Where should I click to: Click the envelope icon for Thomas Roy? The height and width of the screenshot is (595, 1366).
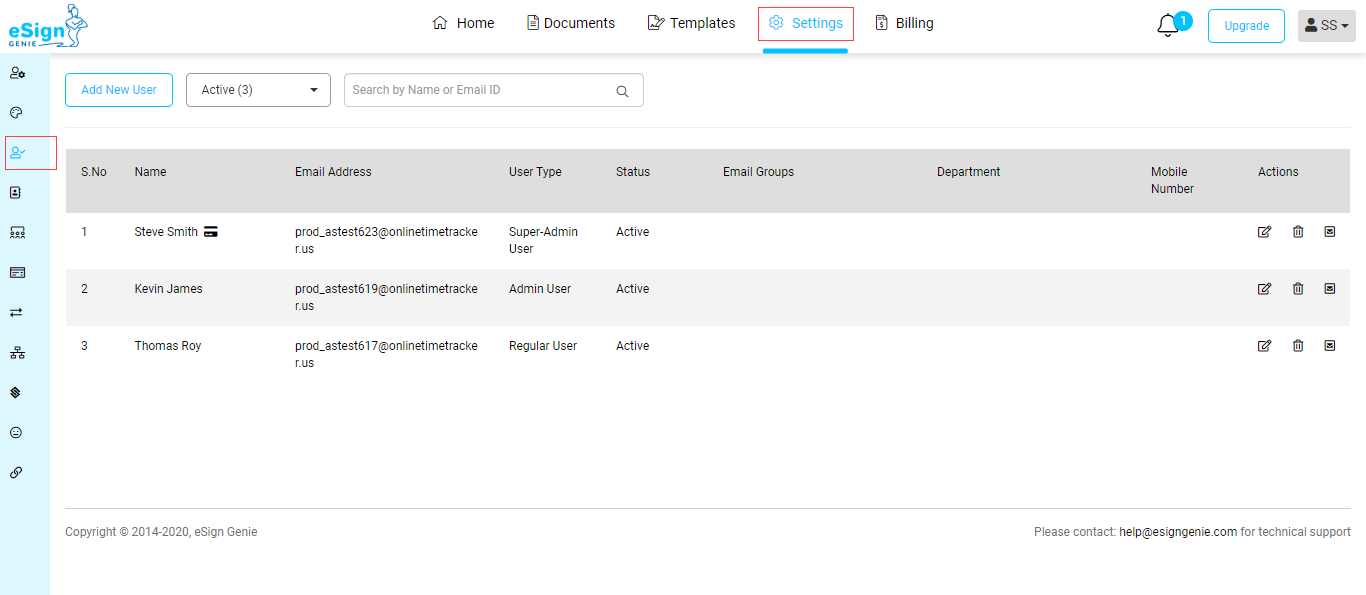pos(1330,346)
